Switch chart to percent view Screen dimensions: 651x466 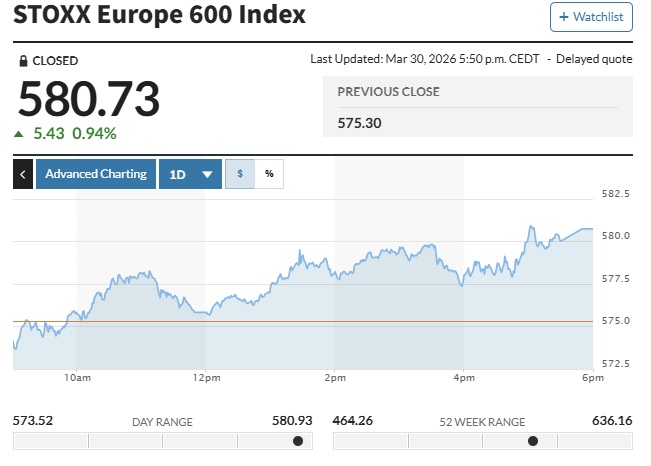(x=269, y=174)
